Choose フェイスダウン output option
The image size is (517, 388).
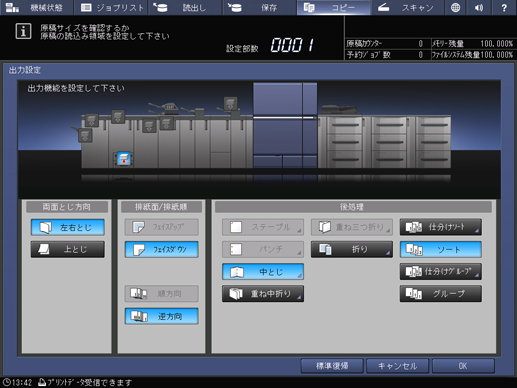[162, 249]
